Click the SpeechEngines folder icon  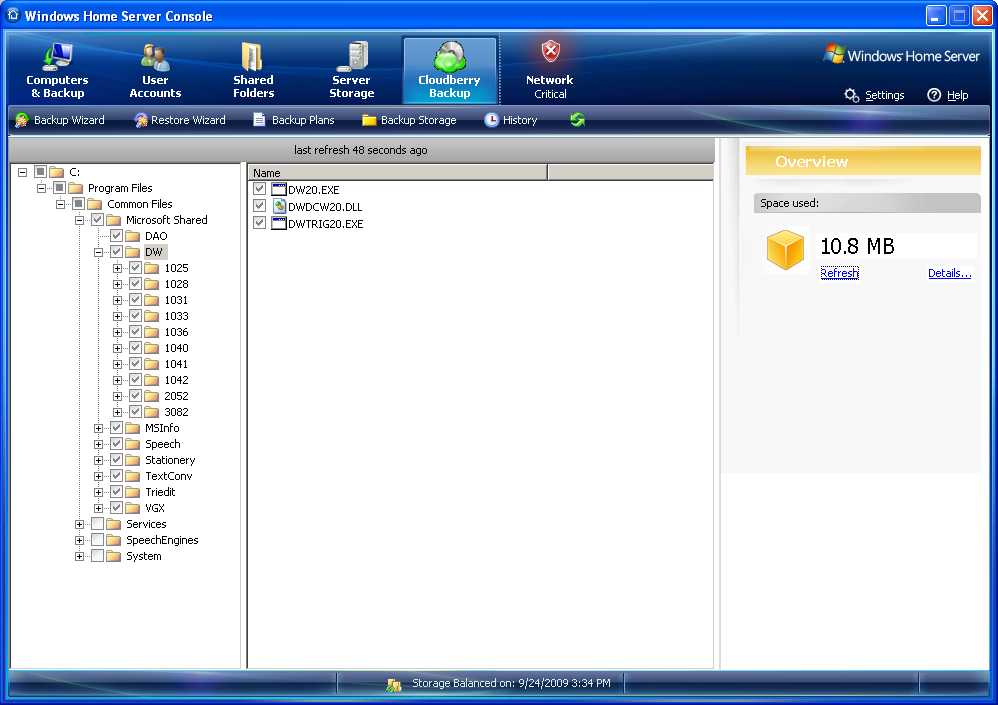coord(113,540)
